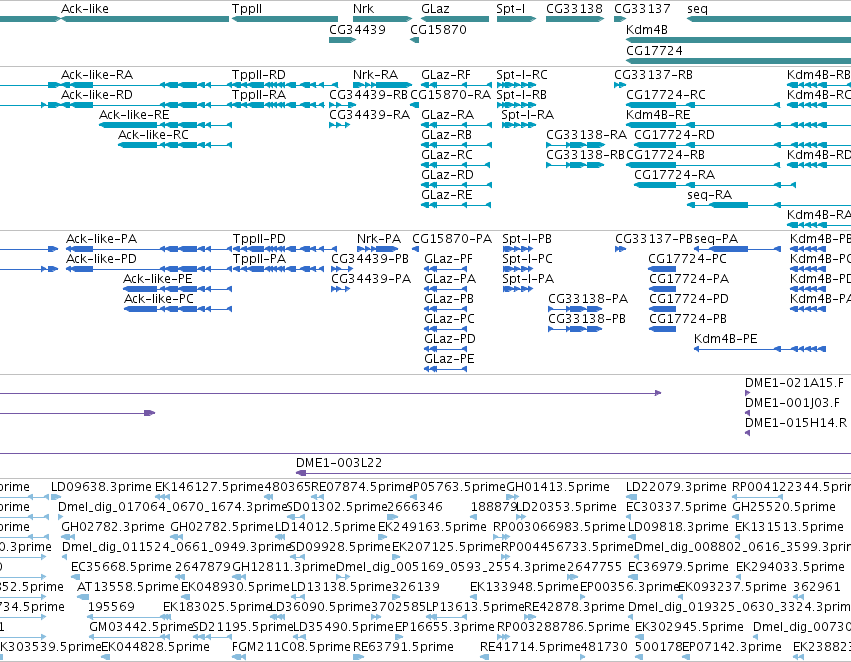The width and height of the screenshot is (851, 662).
Task: Click the GLaz gene label
Action: pos(435,9)
